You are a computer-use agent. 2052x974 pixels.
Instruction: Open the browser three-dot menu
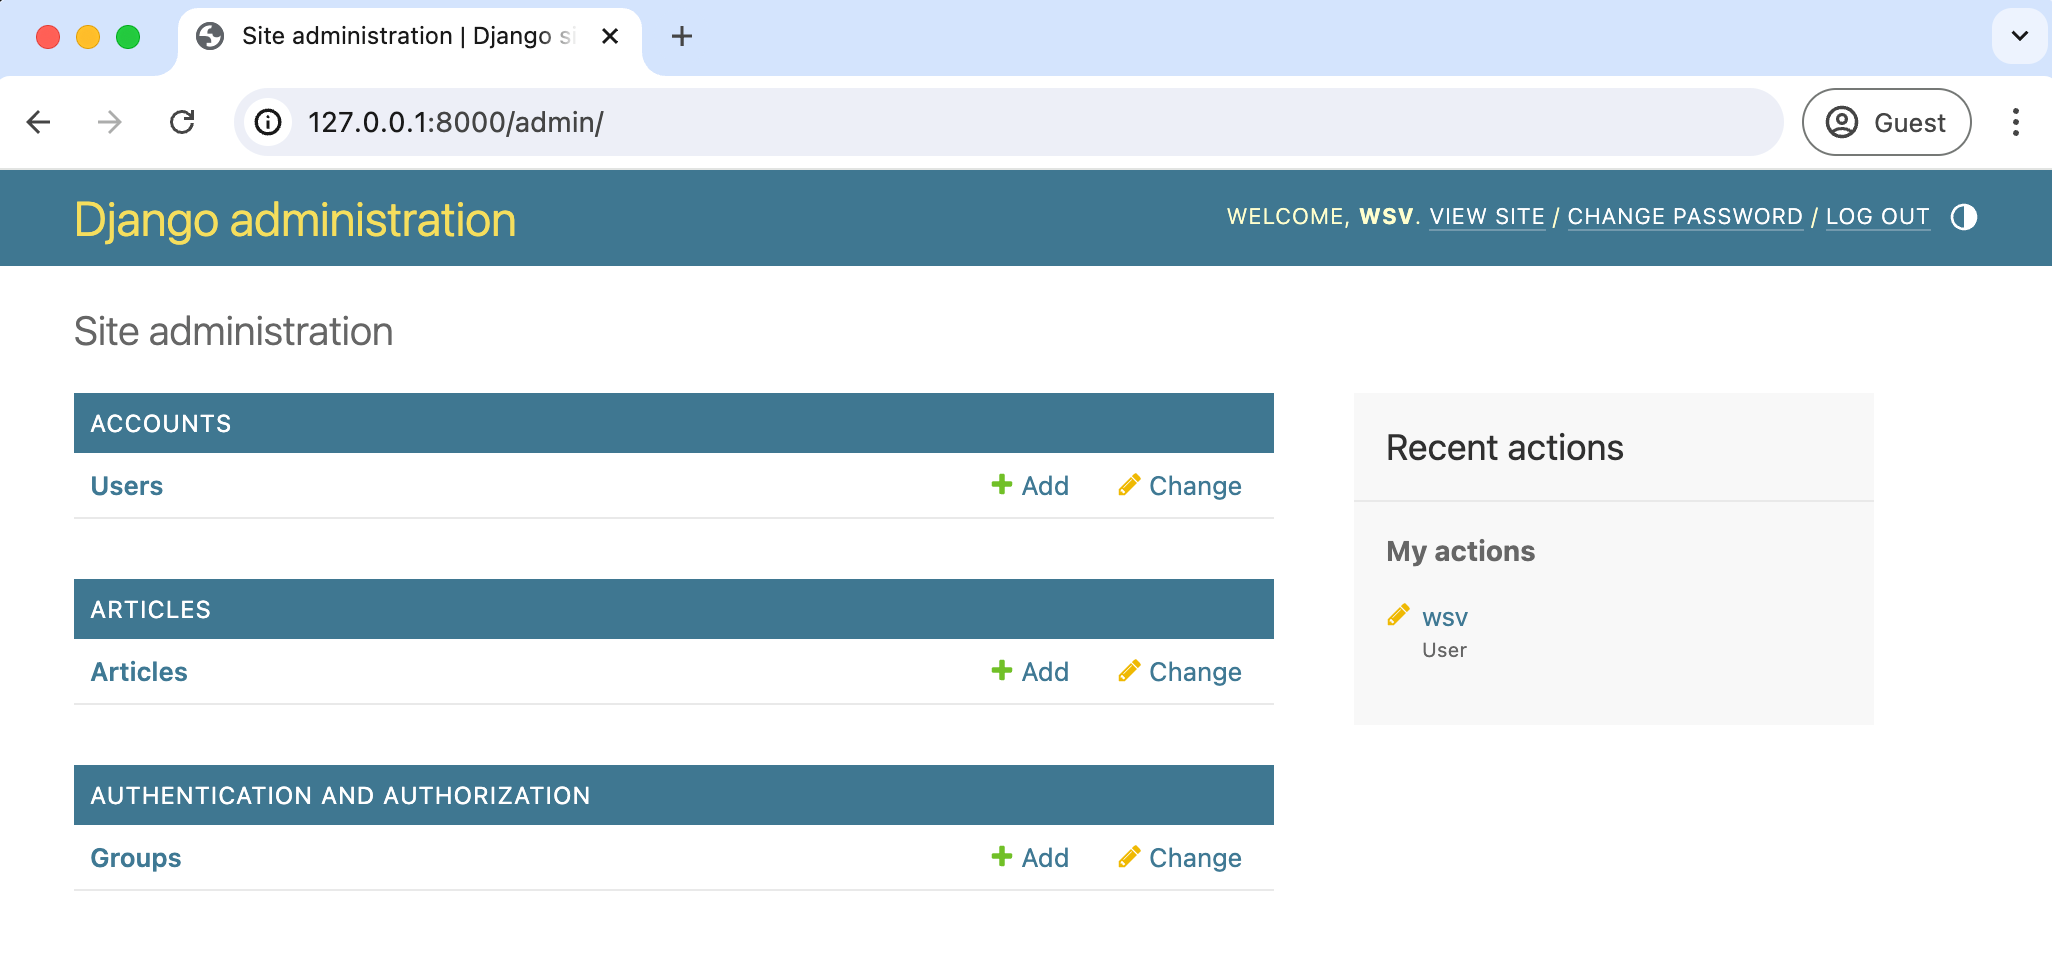click(x=2015, y=122)
